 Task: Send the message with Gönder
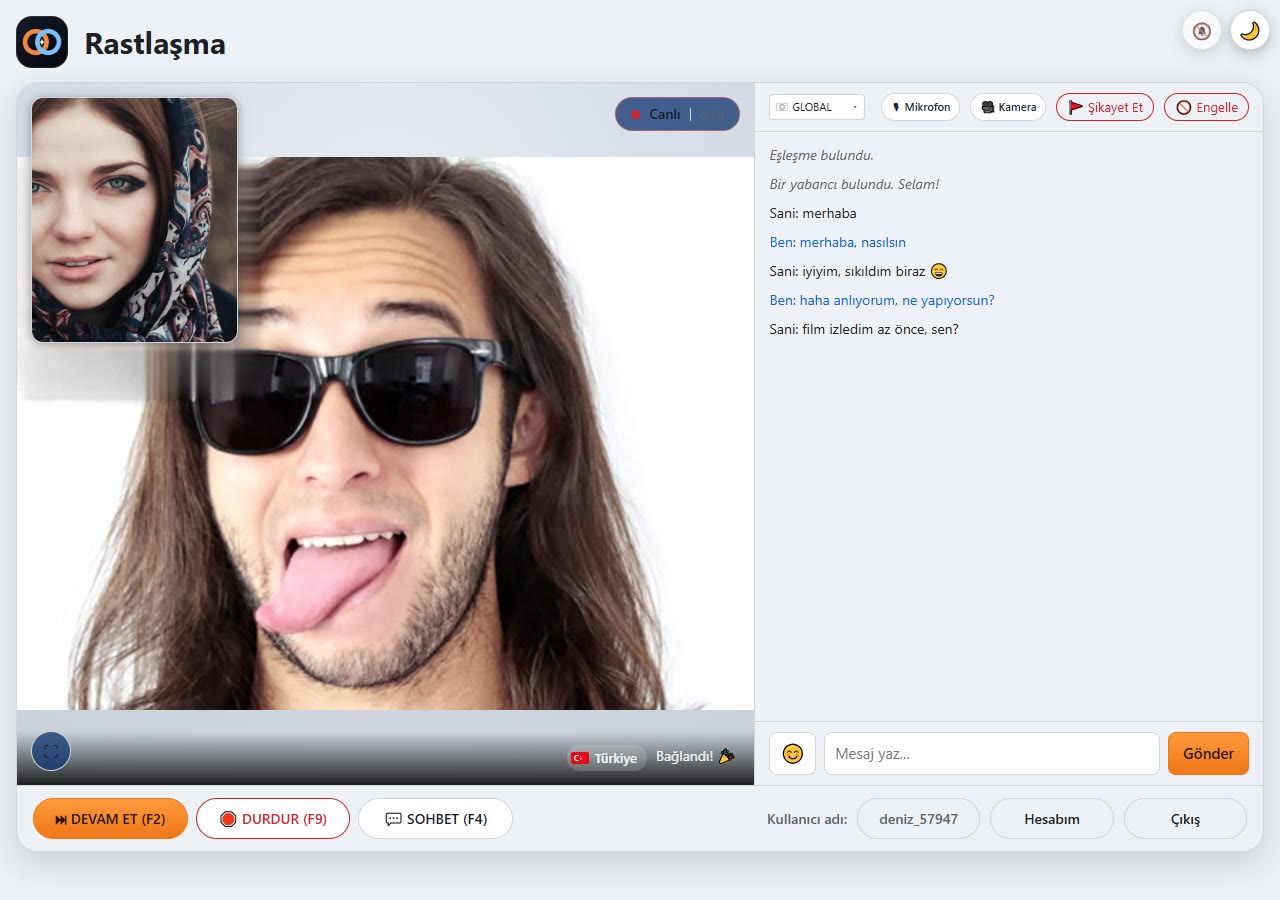pos(1208,754)
